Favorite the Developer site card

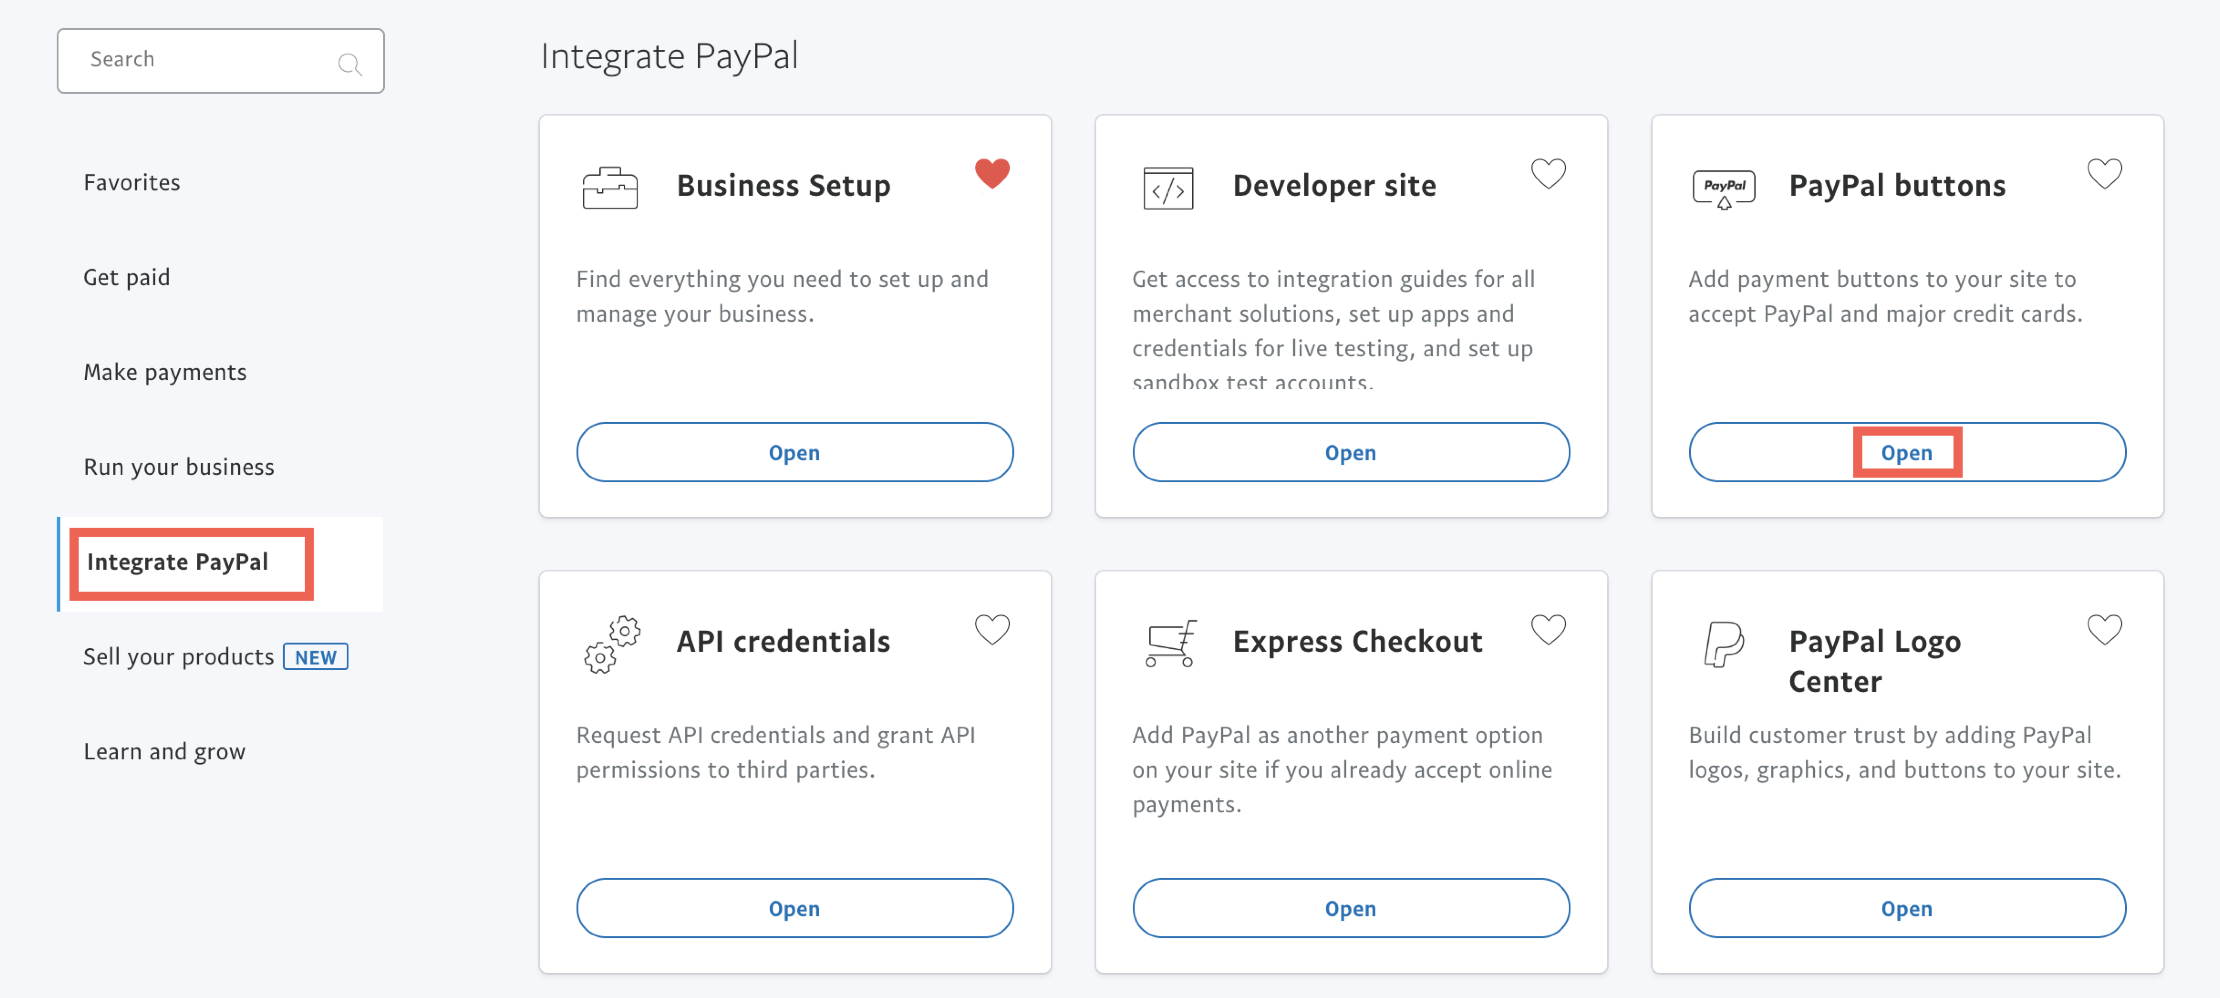coord(1549,174)
